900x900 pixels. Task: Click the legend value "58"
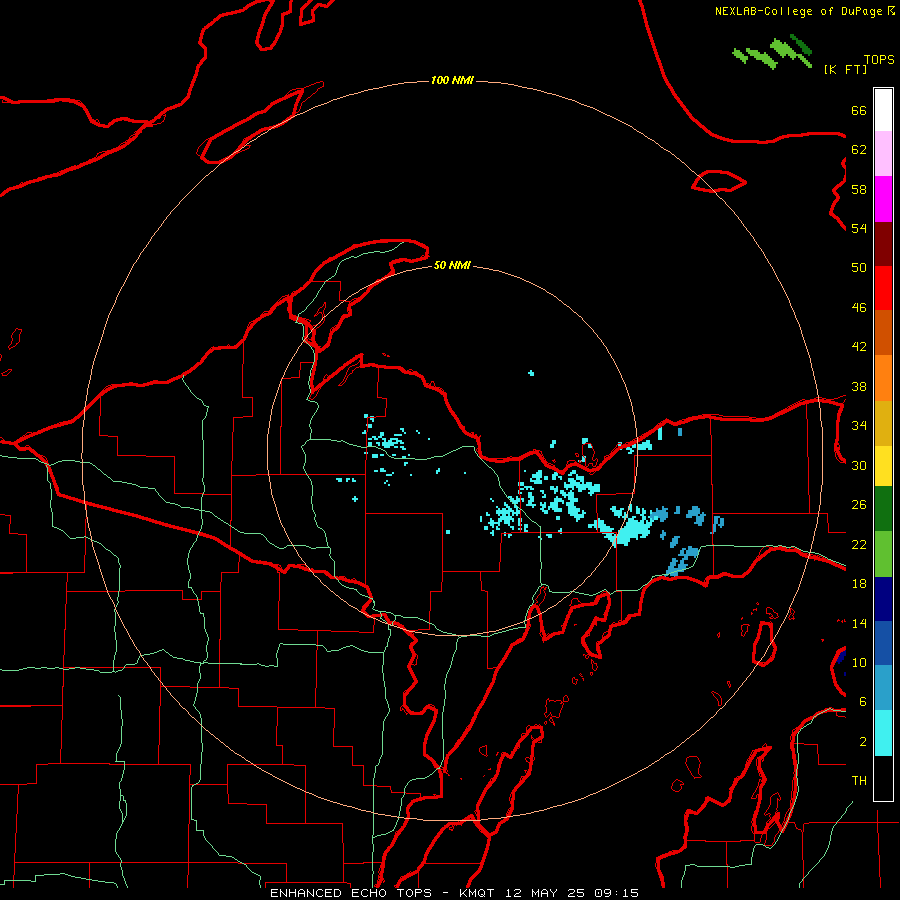(x=859, y=189)
